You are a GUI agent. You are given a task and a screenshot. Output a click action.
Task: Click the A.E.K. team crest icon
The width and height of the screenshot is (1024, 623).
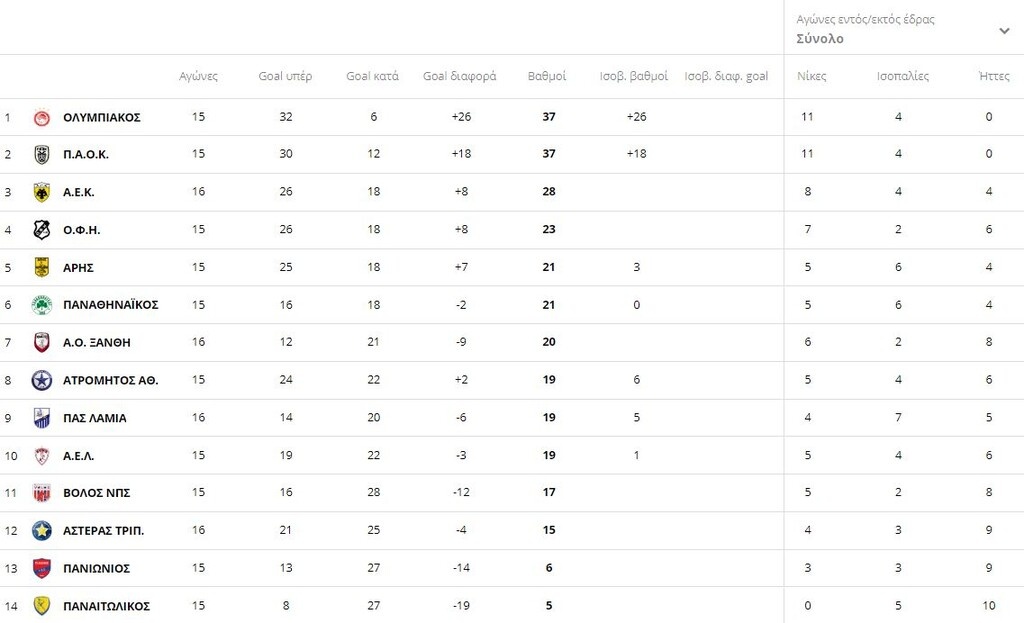[x=41, y=192]
